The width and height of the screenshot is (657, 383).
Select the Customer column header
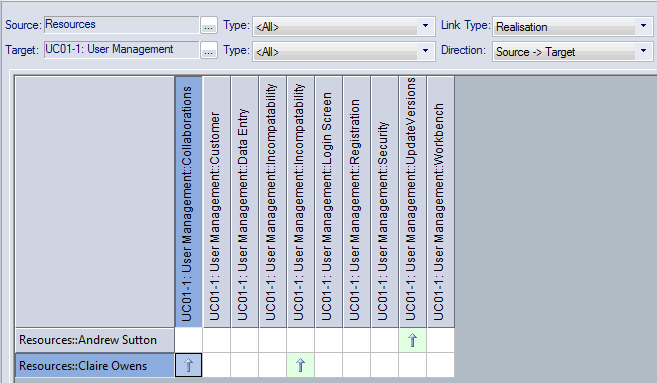coord(217,202)
